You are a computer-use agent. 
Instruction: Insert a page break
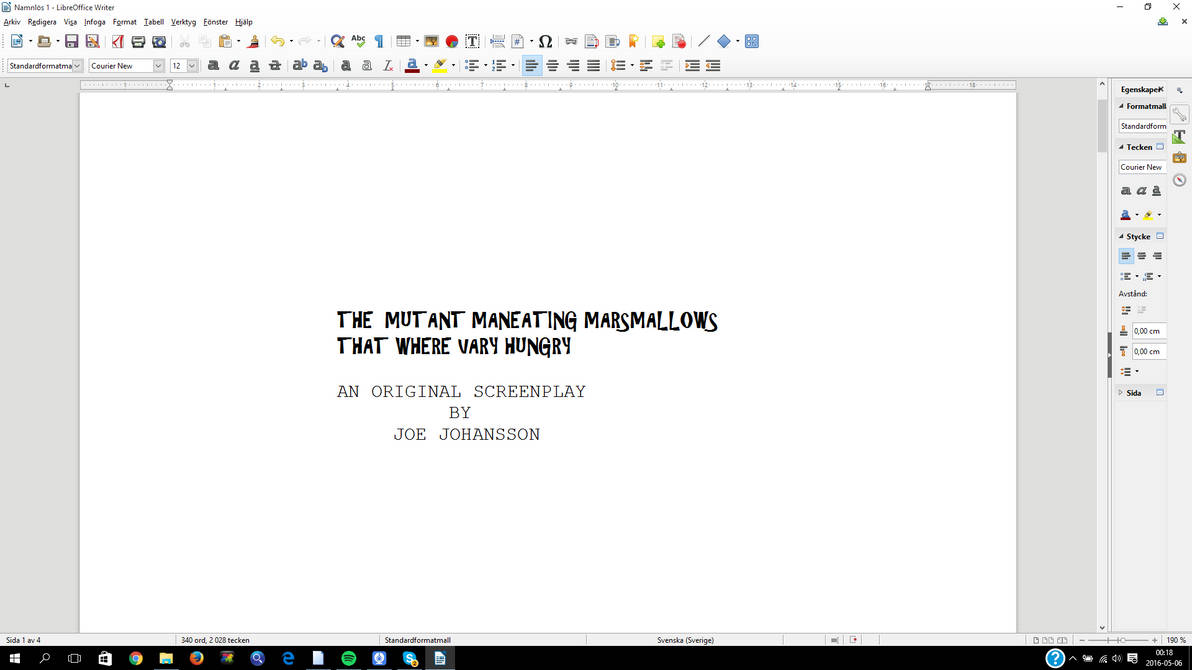tap(497, 41)
